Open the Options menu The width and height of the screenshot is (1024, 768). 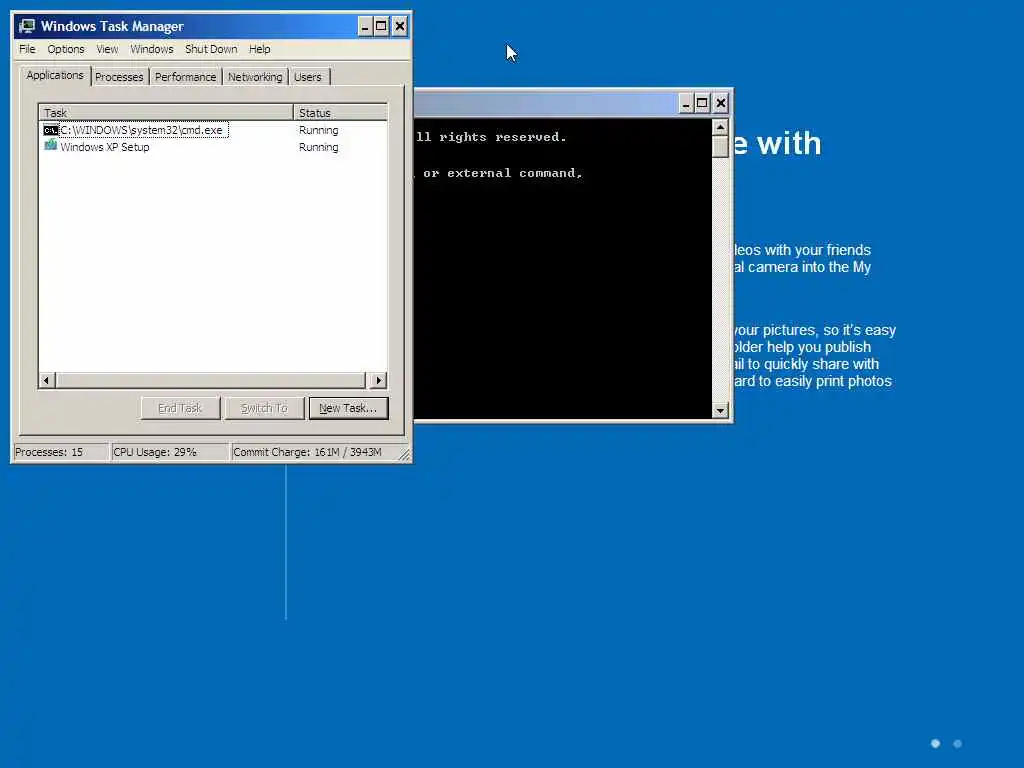click(x=65, y=49)
